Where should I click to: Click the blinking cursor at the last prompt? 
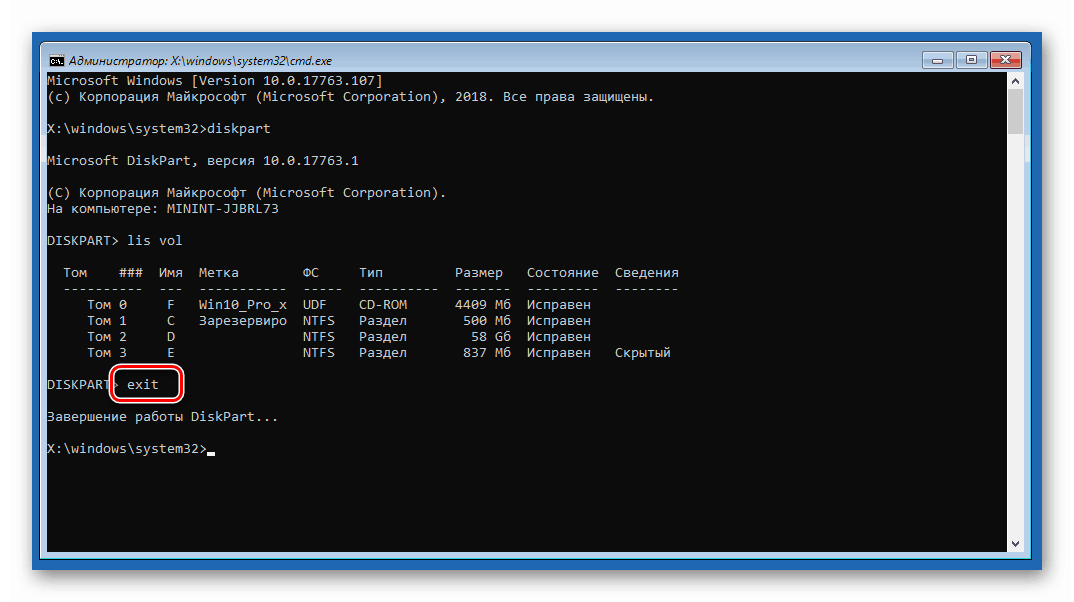pyautogui.click(x=211, y=452)
